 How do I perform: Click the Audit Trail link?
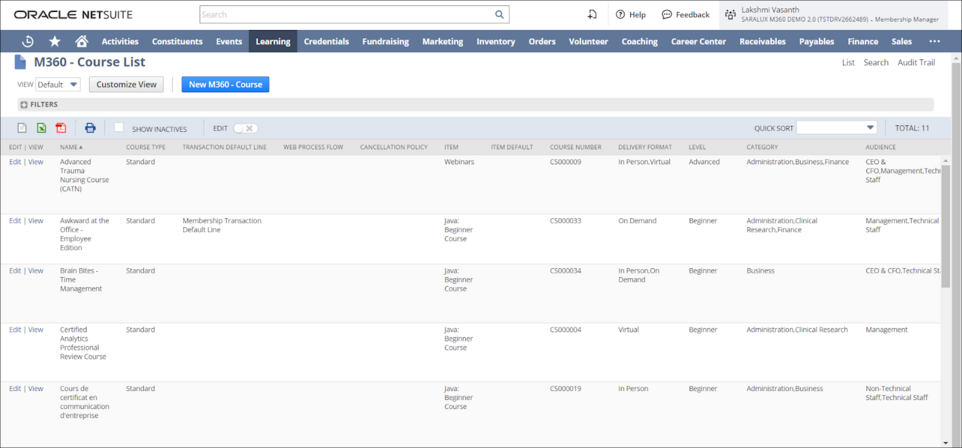click(916, 62)
